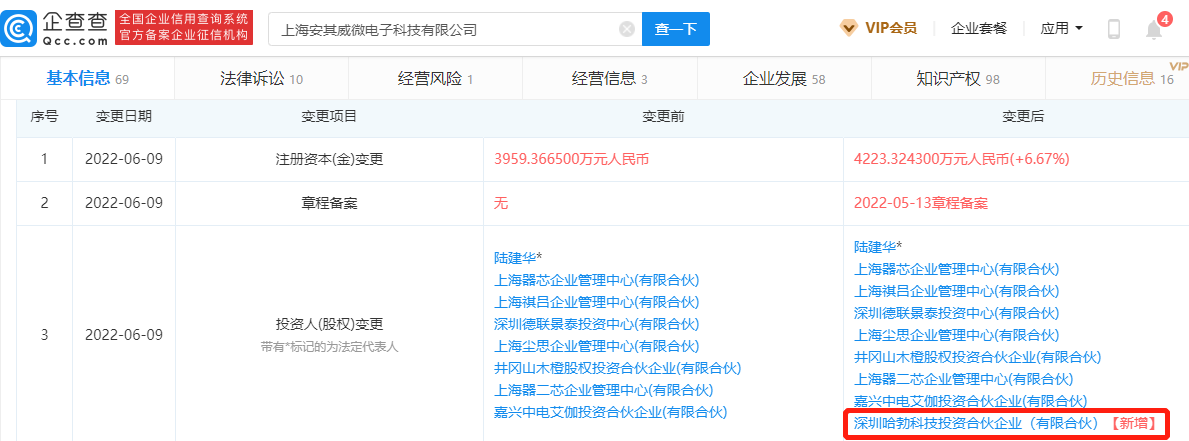Click the 全国企业信用查询系统 red banner
Screen dimensions: 1189x441
point(184,29)
